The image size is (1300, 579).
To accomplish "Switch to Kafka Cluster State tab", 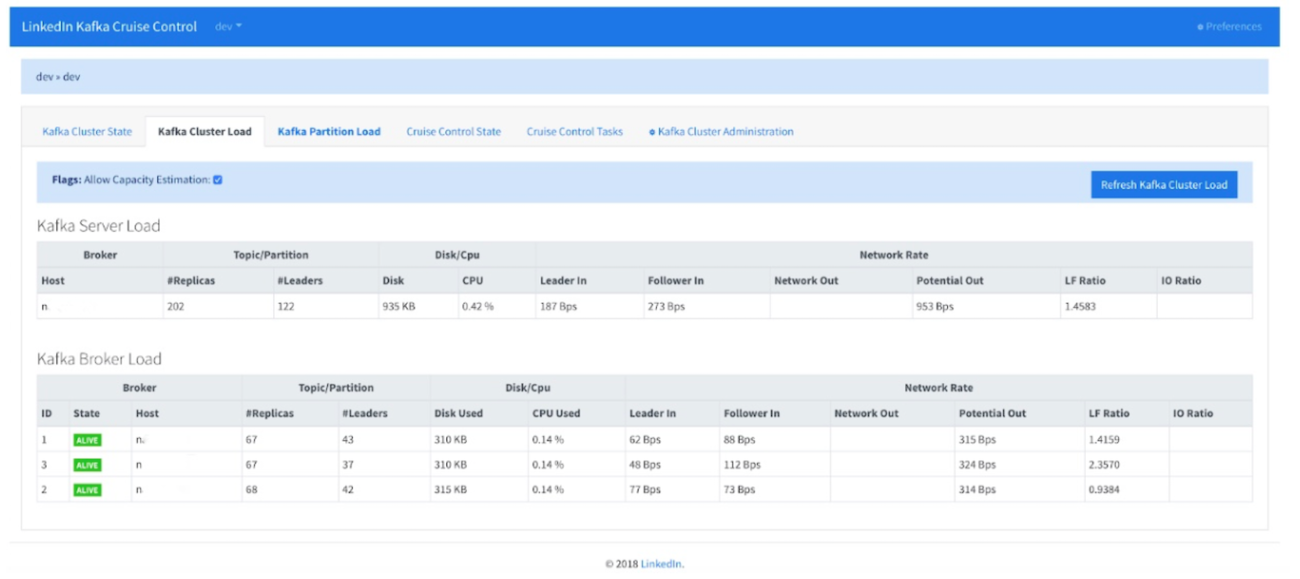I will point(87,132).
